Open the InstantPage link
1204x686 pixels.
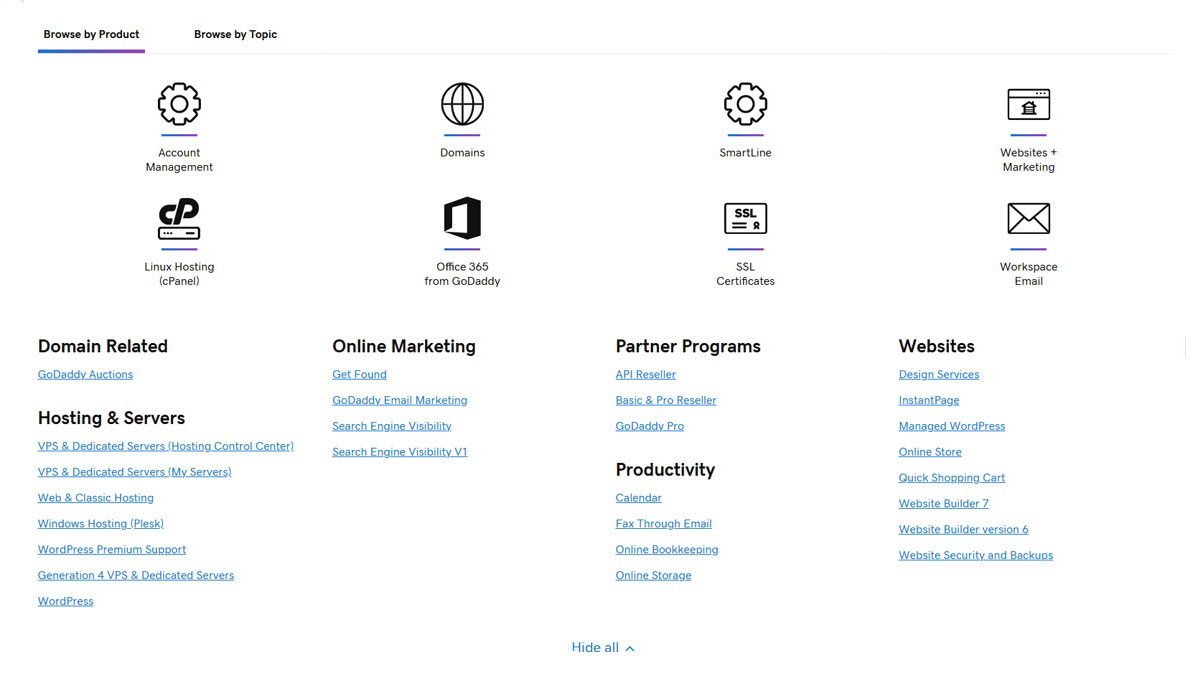coord(929,401)
